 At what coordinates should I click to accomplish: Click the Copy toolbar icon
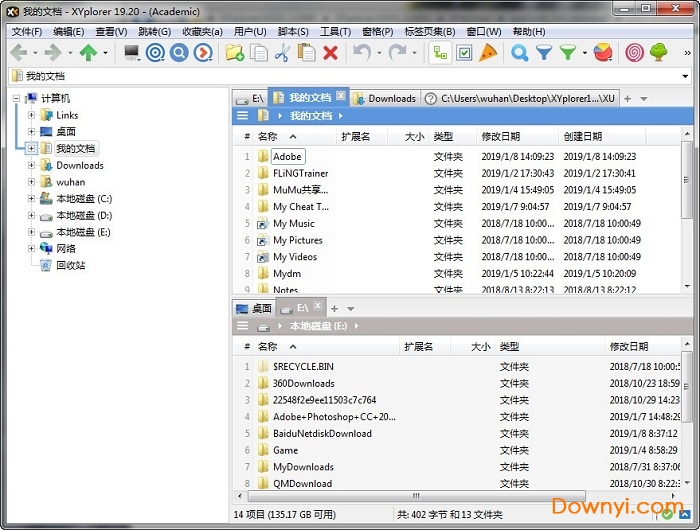click(x=258, y=53)
